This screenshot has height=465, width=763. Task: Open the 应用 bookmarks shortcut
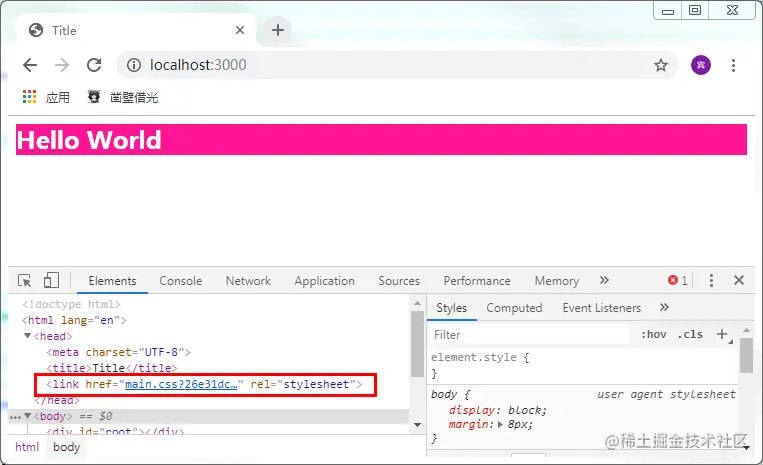tap(47, 97)
